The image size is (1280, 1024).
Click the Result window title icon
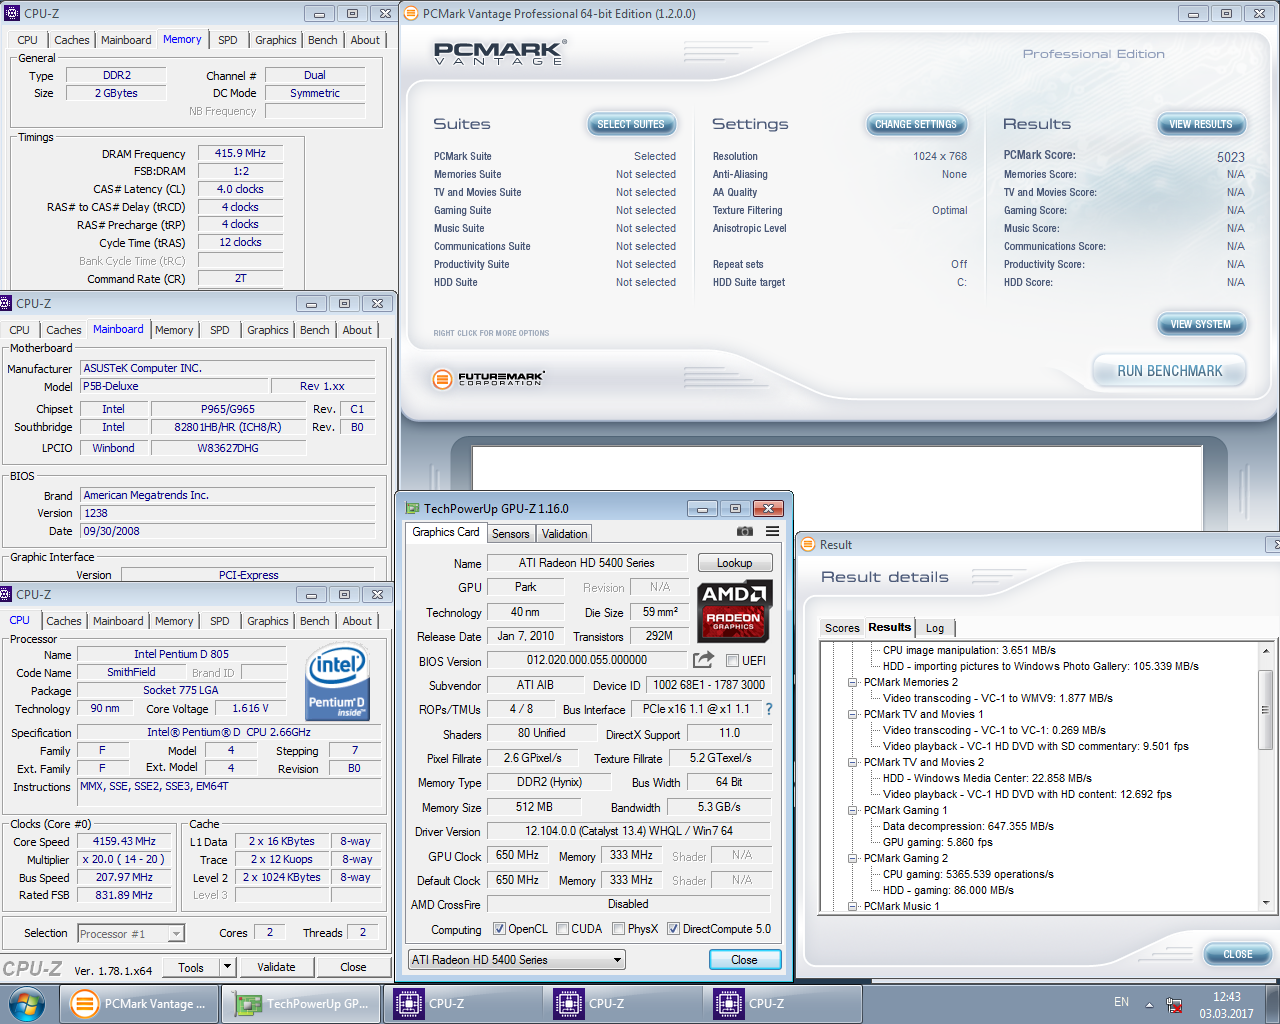(808, 545)
